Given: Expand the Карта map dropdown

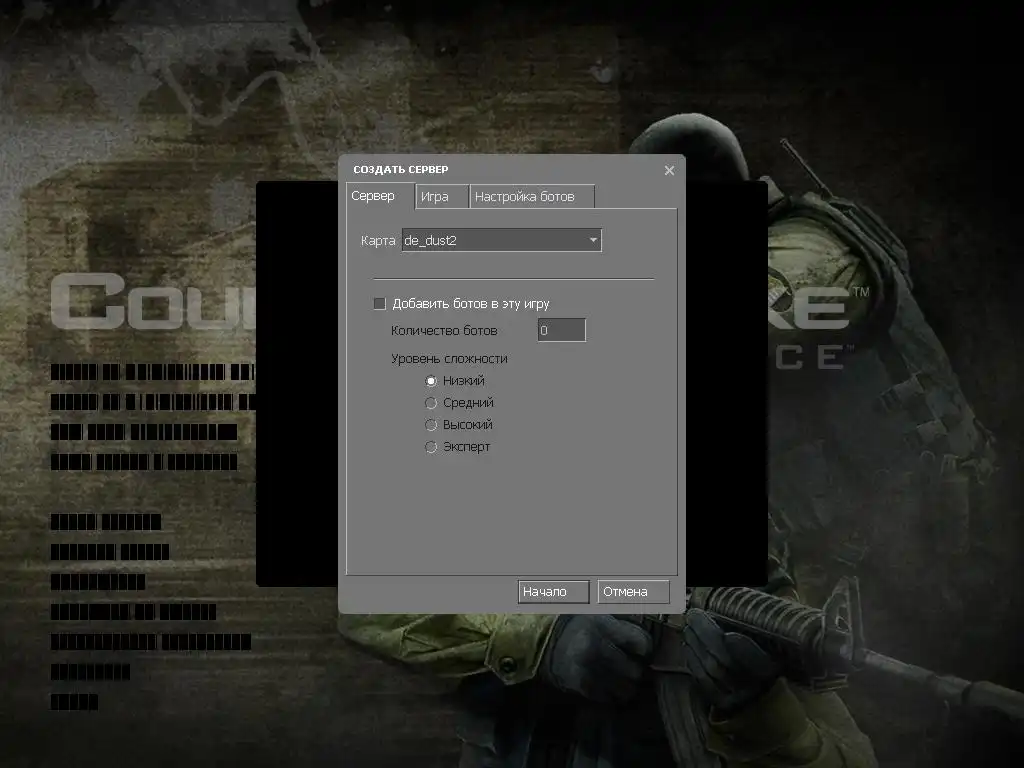Looking at the screenshot, I should pyautogui.click(x=502, y=240).
